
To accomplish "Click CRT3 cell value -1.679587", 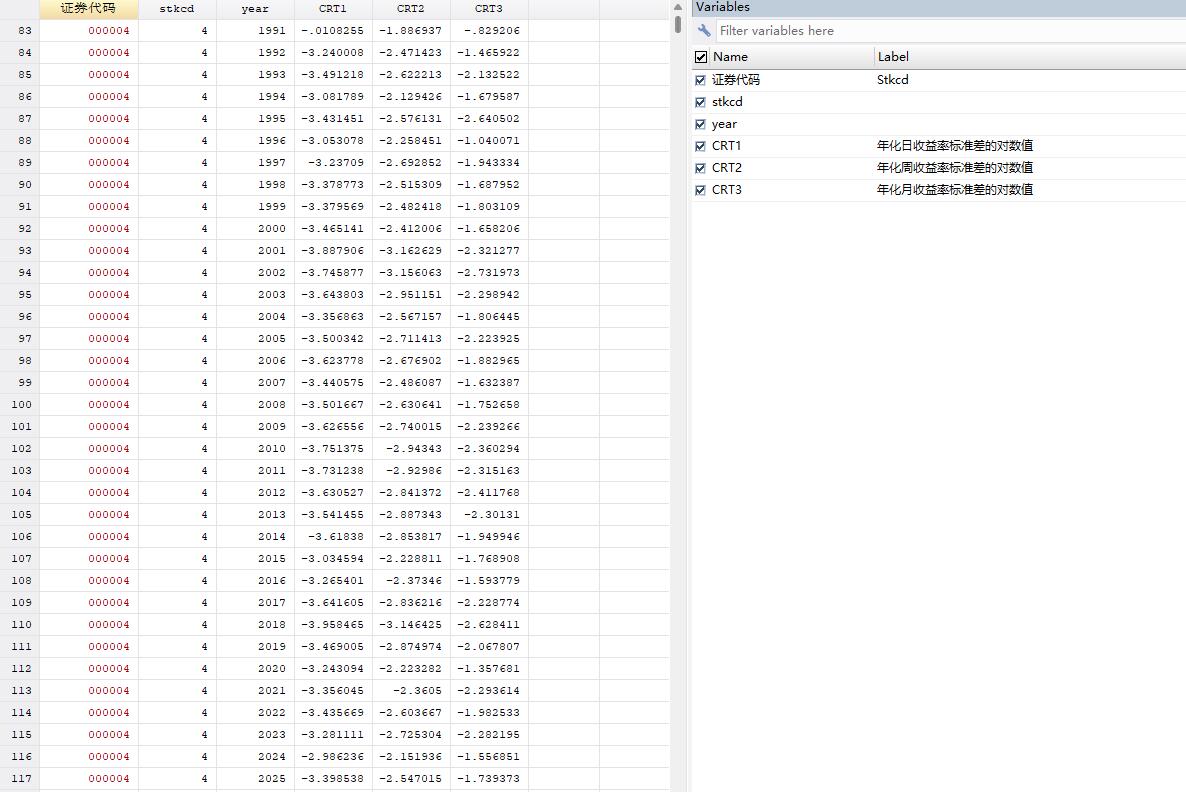I will click(488, 97).
